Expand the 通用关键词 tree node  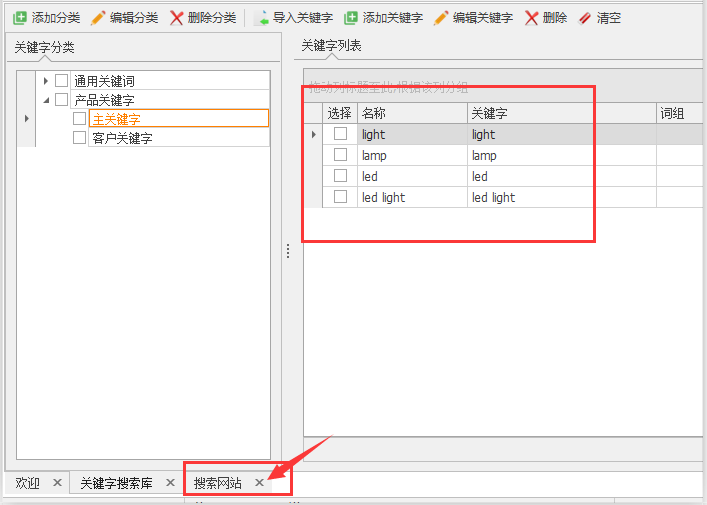pyautogui.click(x=46, y=81)
